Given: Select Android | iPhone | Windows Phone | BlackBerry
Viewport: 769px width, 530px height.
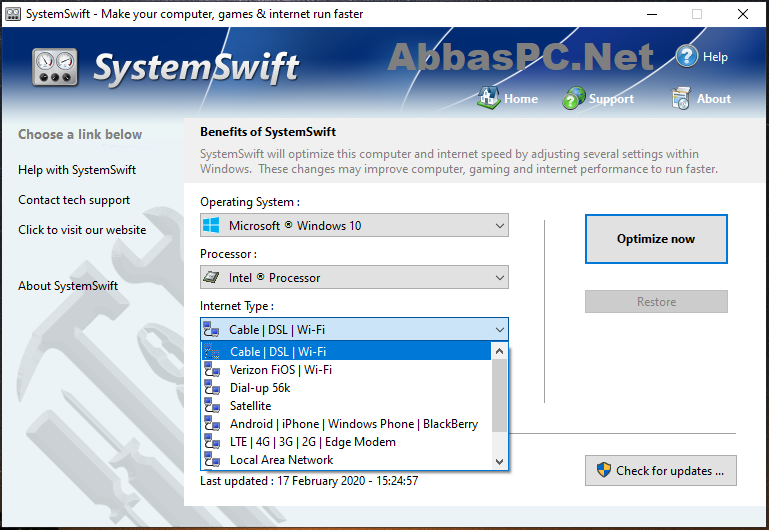Looking at the screenshot, I should pyautogui.click(x=346, y=424).
